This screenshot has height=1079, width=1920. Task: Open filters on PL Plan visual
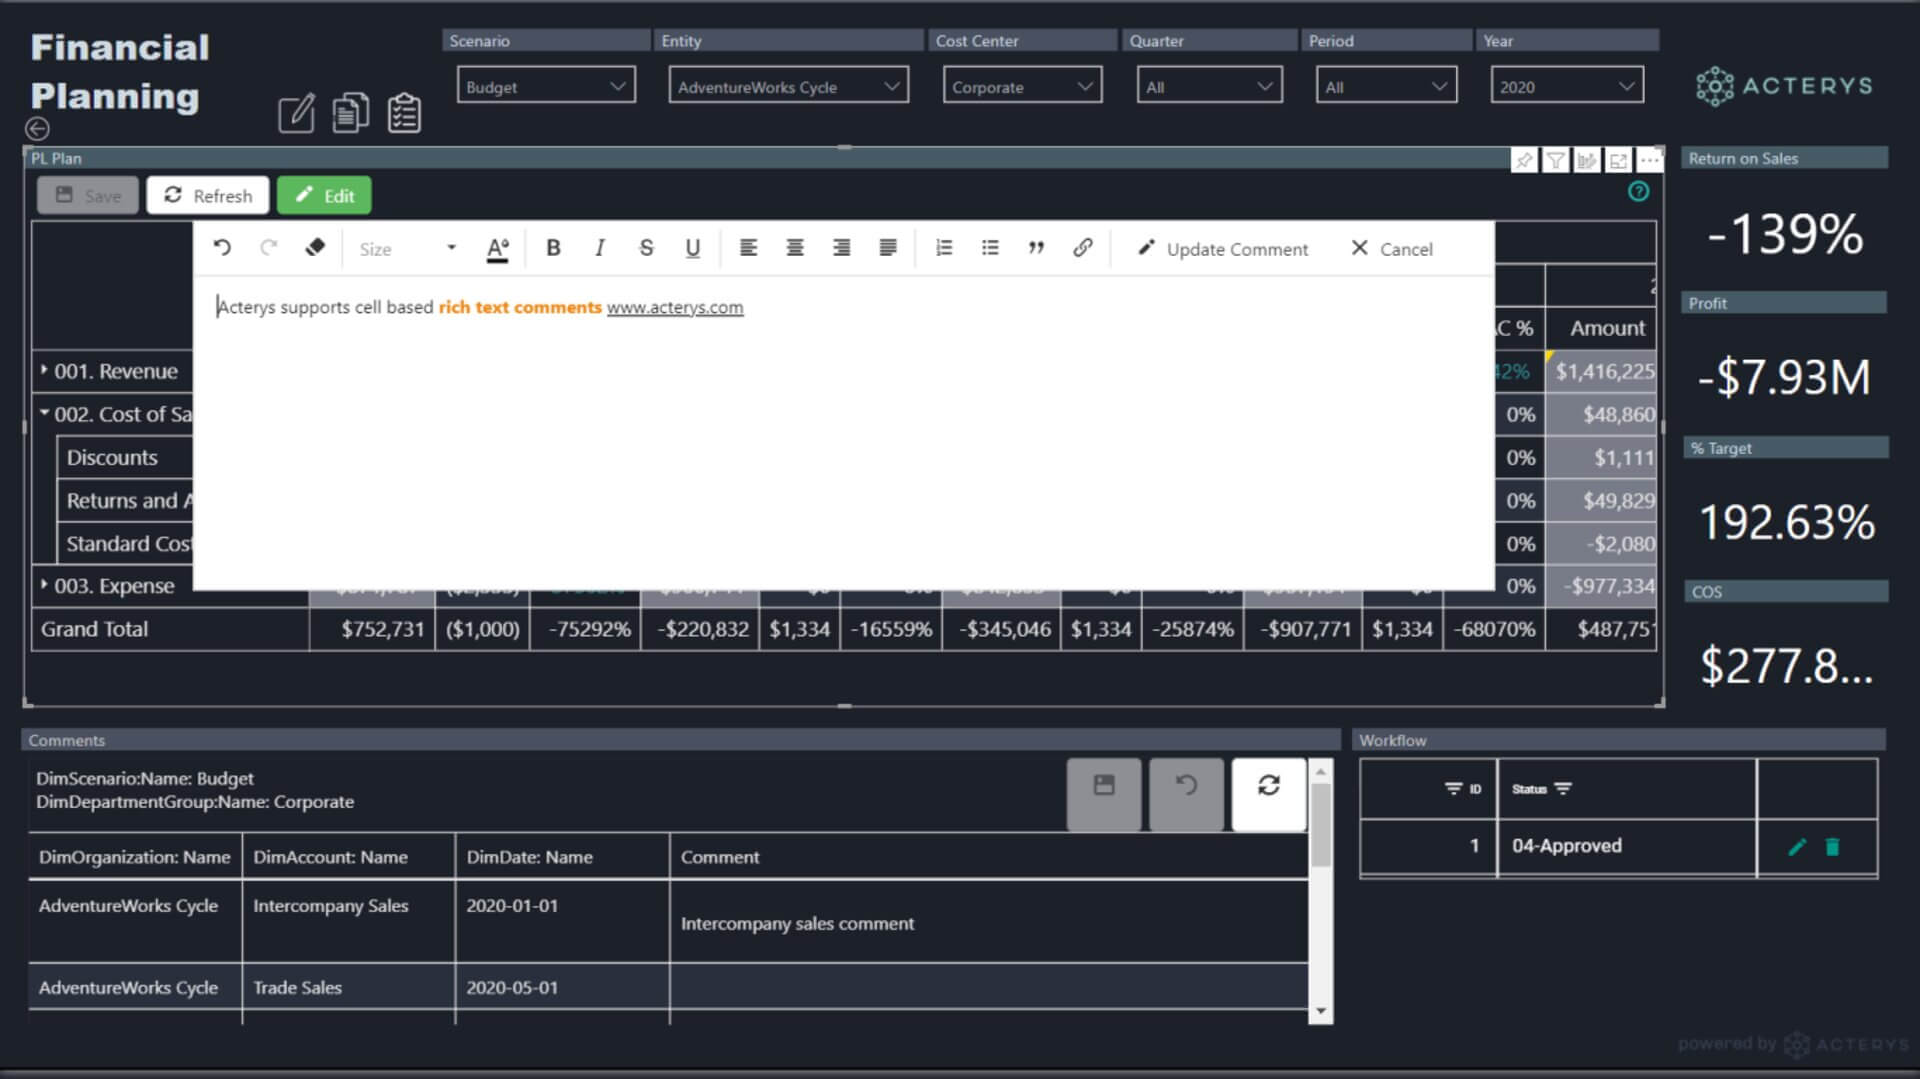point(1555,160)
